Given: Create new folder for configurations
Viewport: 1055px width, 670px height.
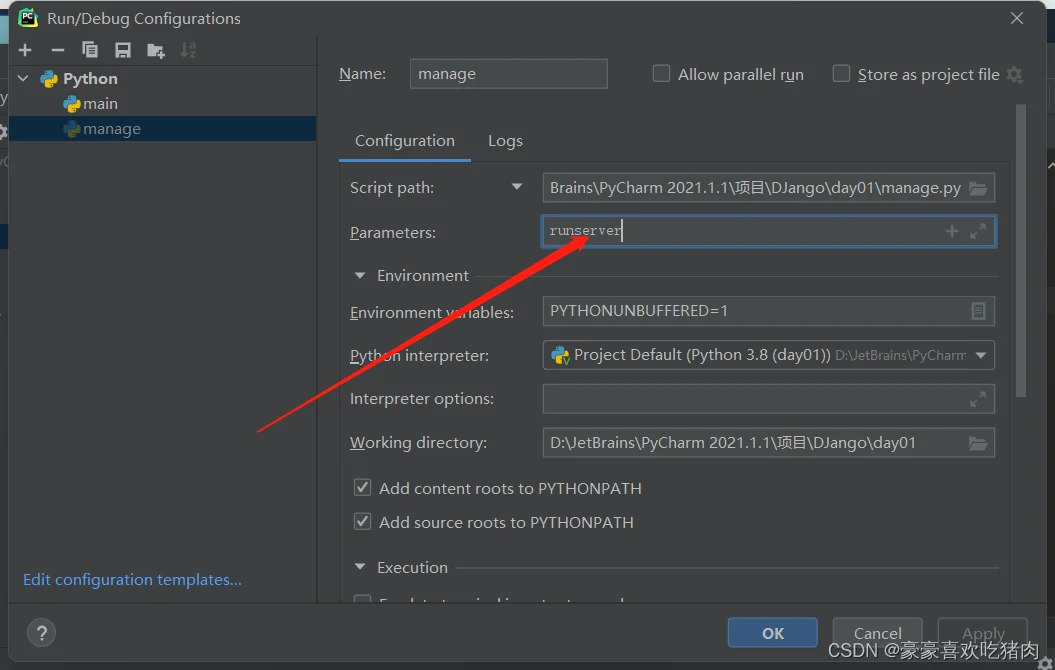Looking at the screenshot, I should (x=155, y=50).
